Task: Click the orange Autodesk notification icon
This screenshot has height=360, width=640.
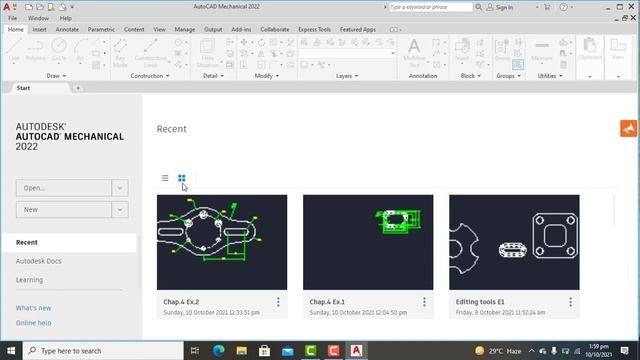Action: pos(629,129)
